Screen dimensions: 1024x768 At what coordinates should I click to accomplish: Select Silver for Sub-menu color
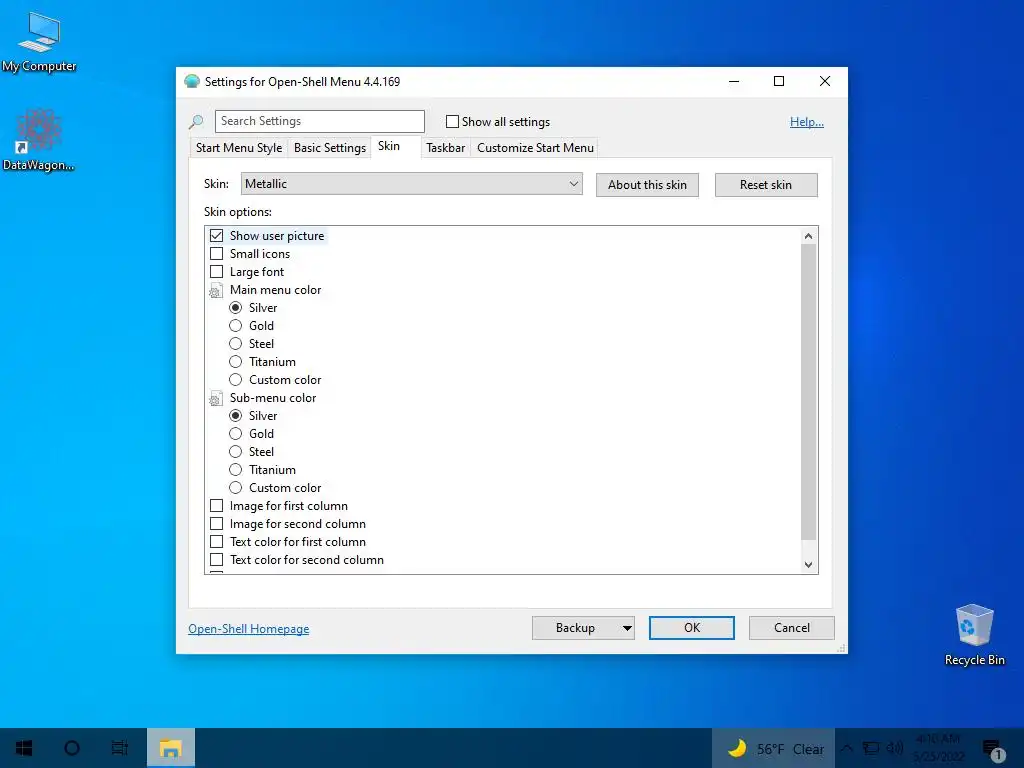(x=236, y=416)
